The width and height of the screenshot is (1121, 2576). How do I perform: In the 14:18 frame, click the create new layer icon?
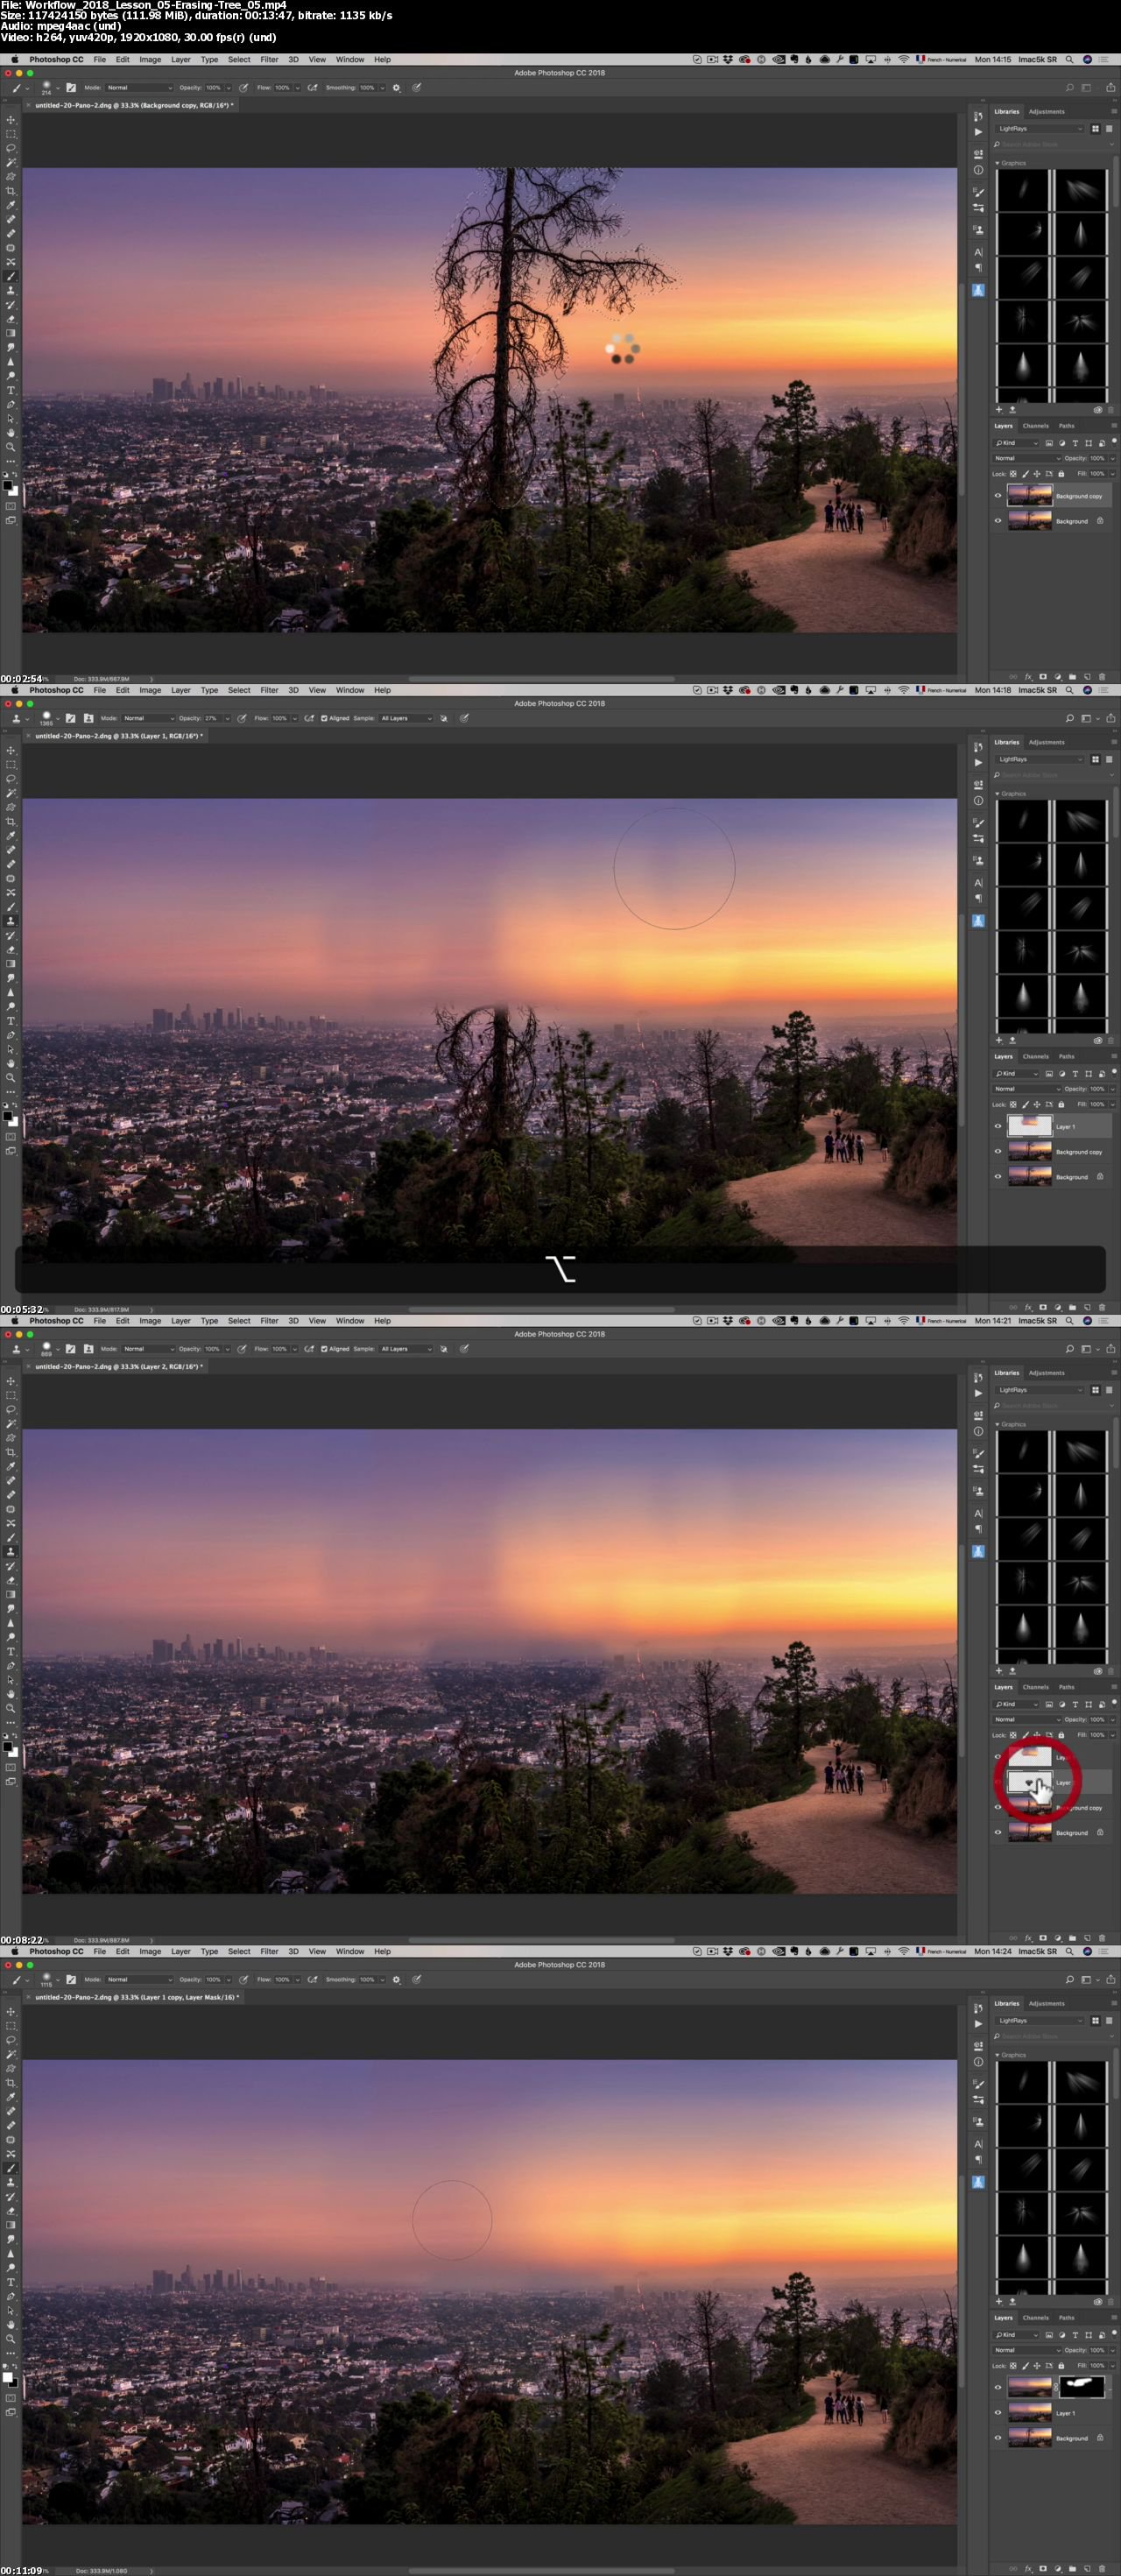pos(1087,1307)
